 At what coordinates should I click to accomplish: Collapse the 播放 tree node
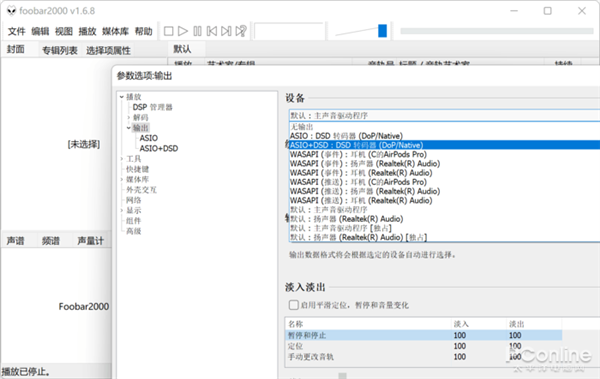click(x=122, y=97)
